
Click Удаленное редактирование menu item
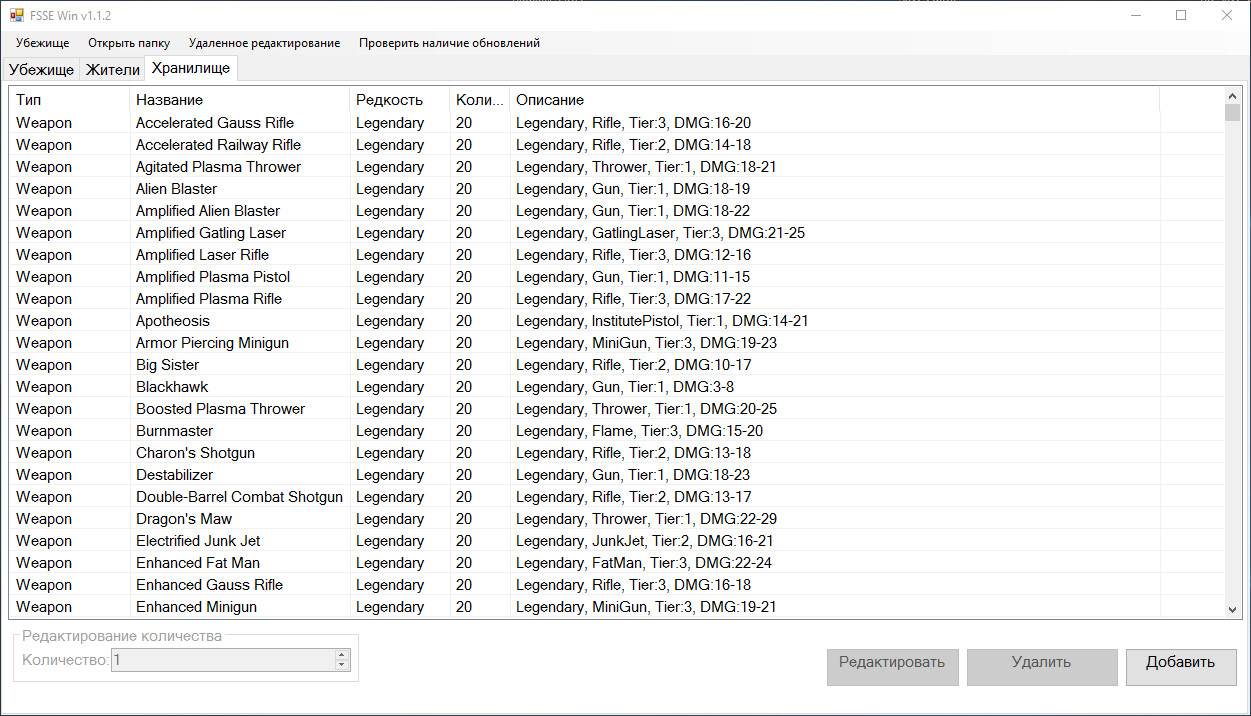click(264, 43)
